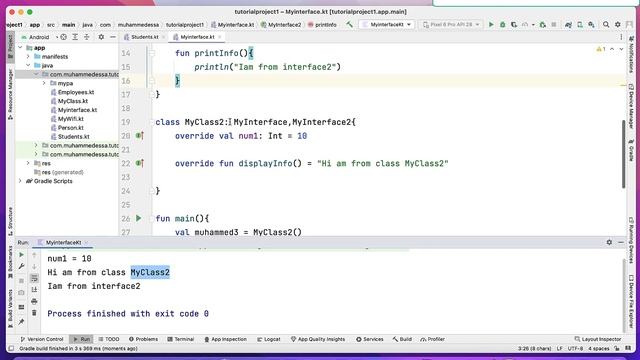Run the app with the green play button in toolbar
Viewport: 640px width, 360px height.
491,25
